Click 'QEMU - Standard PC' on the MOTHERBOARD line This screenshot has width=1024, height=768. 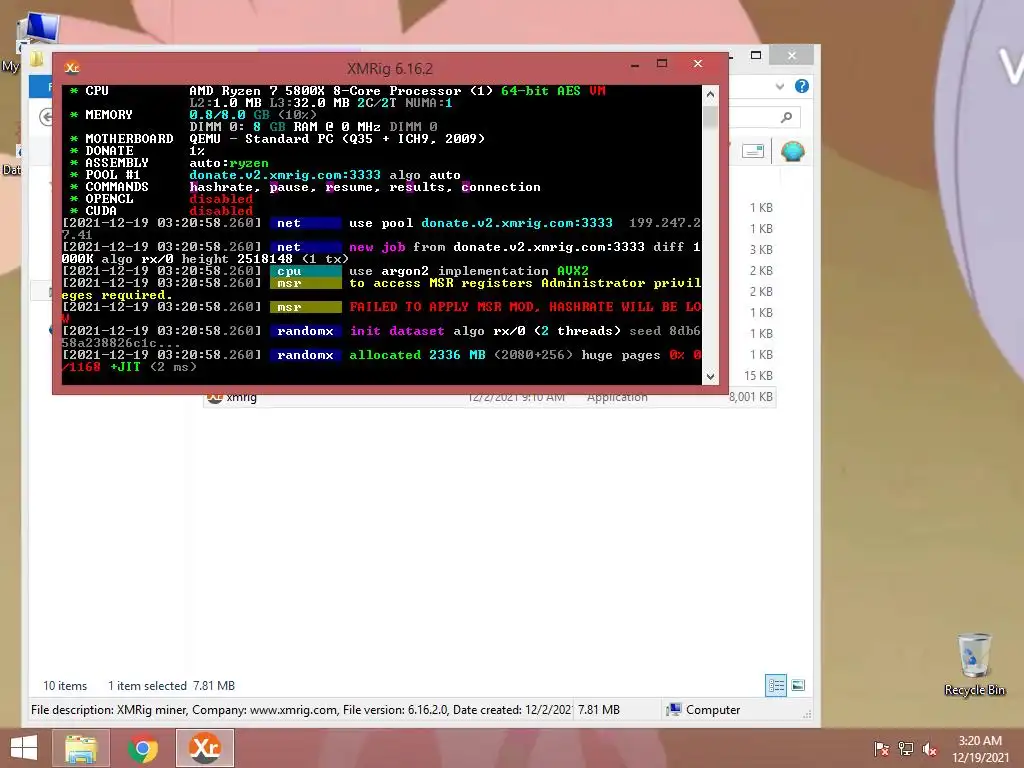(x=262, y=139)
